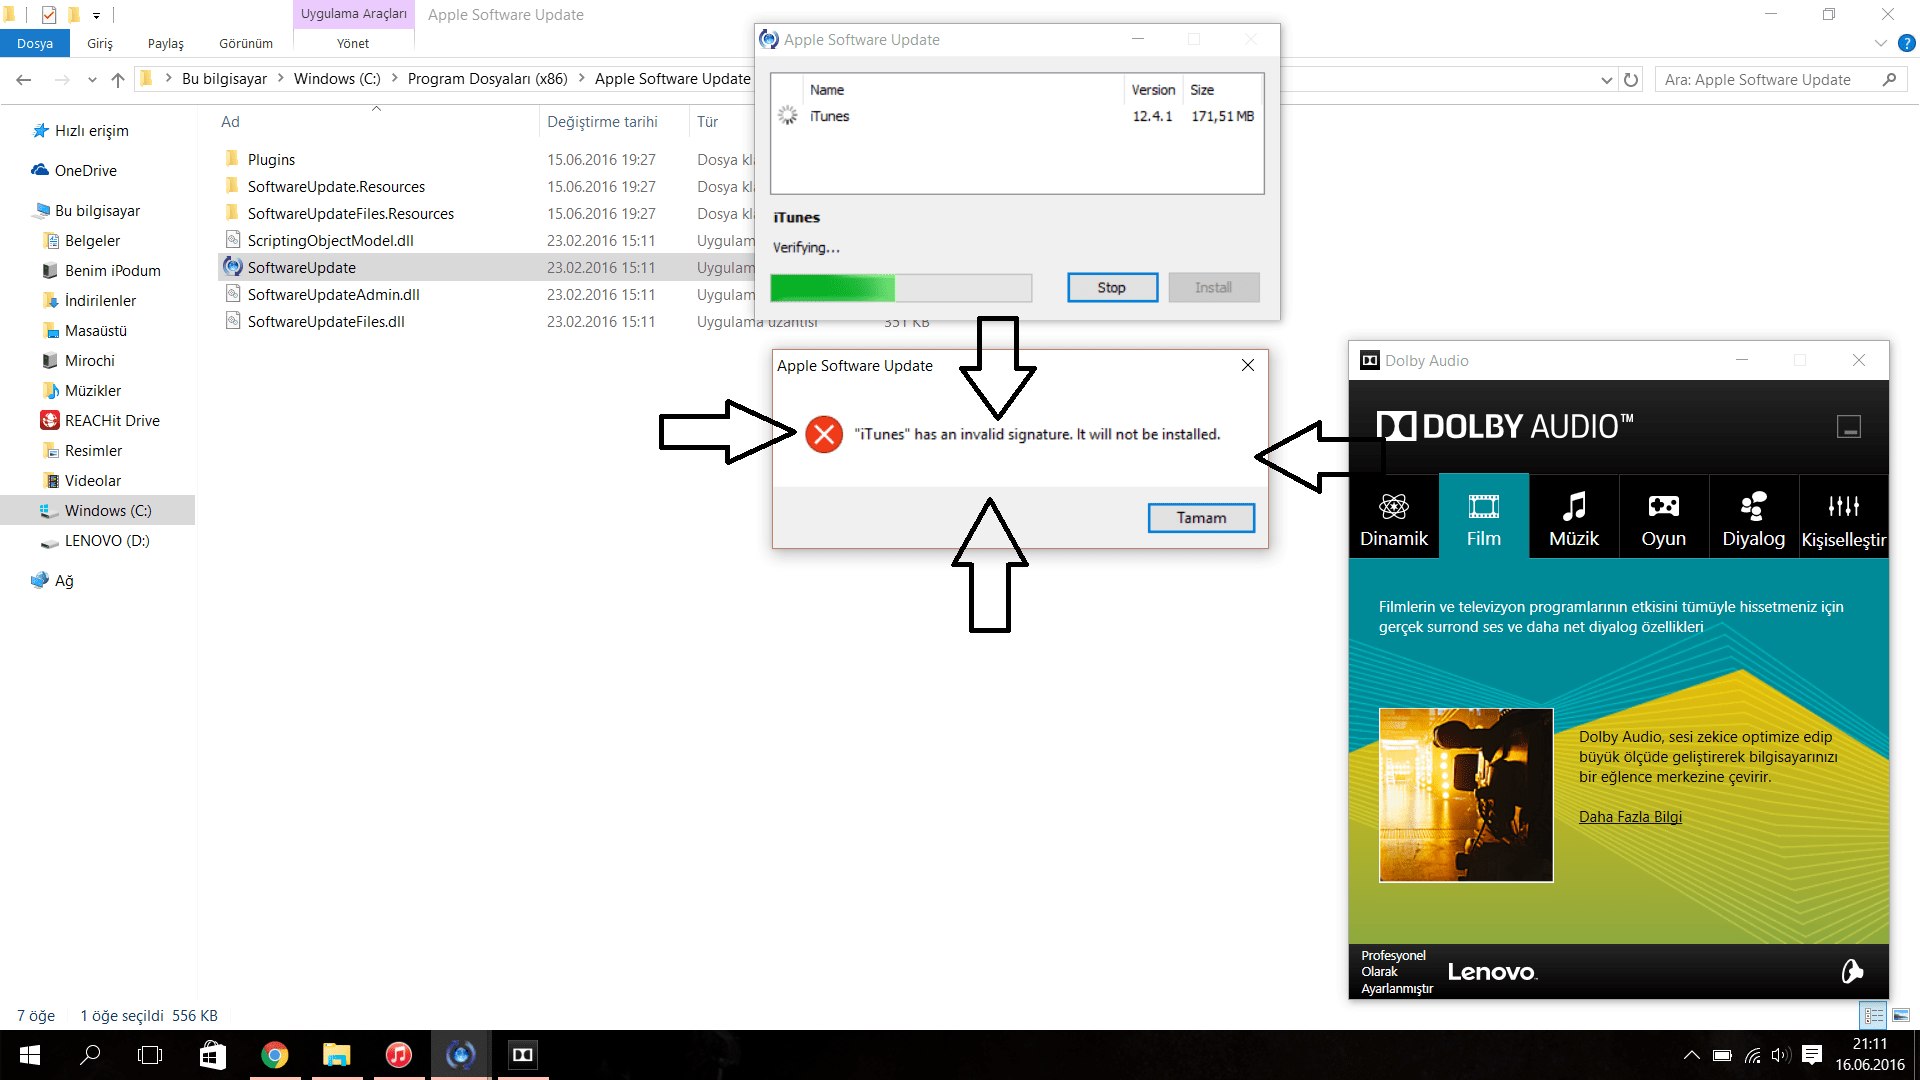Open the address bar history dropdown
Screen dimensions: 1920x1080
pos(1606,80)
